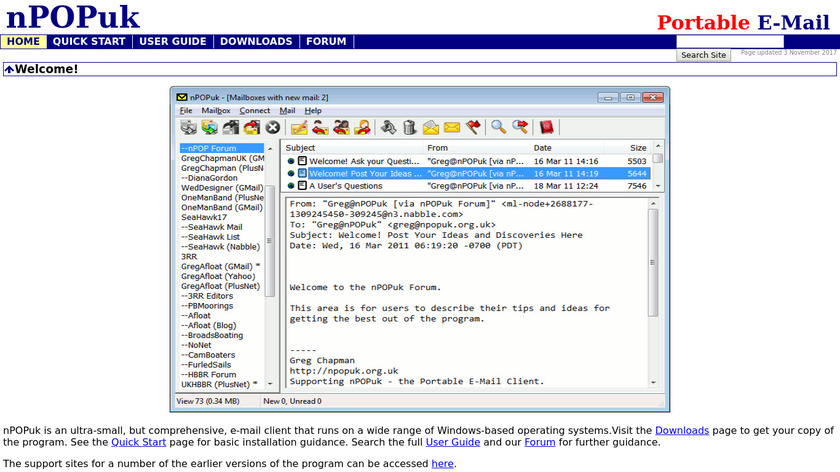The image size is (840, 472).
Task: Select the SeaHawk17 mailbox in list
Action: coord(204,217)
